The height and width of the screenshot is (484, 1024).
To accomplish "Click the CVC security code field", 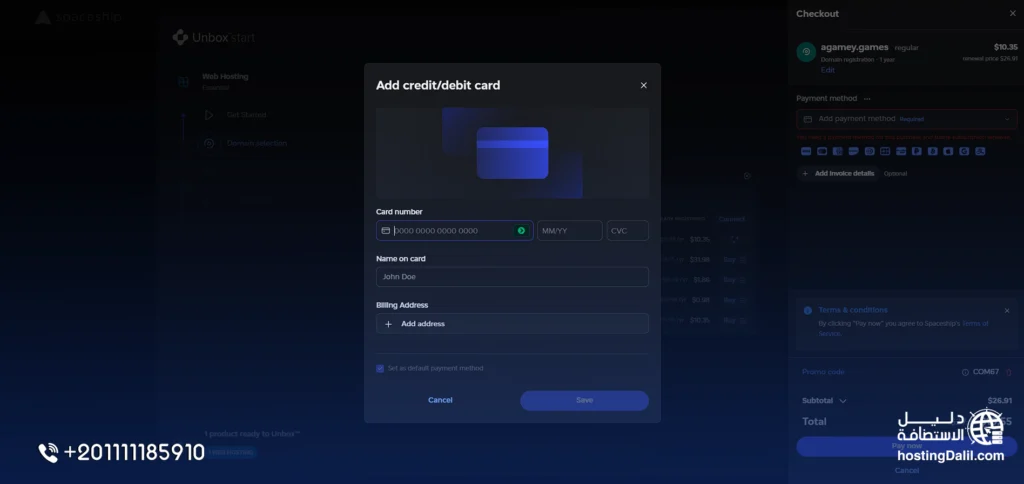I will (627, 231).
